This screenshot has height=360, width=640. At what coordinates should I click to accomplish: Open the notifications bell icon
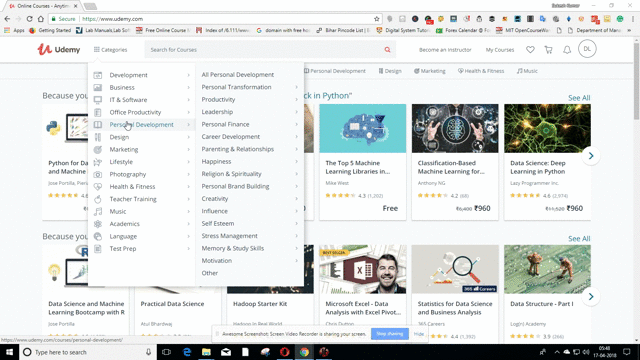567,50
